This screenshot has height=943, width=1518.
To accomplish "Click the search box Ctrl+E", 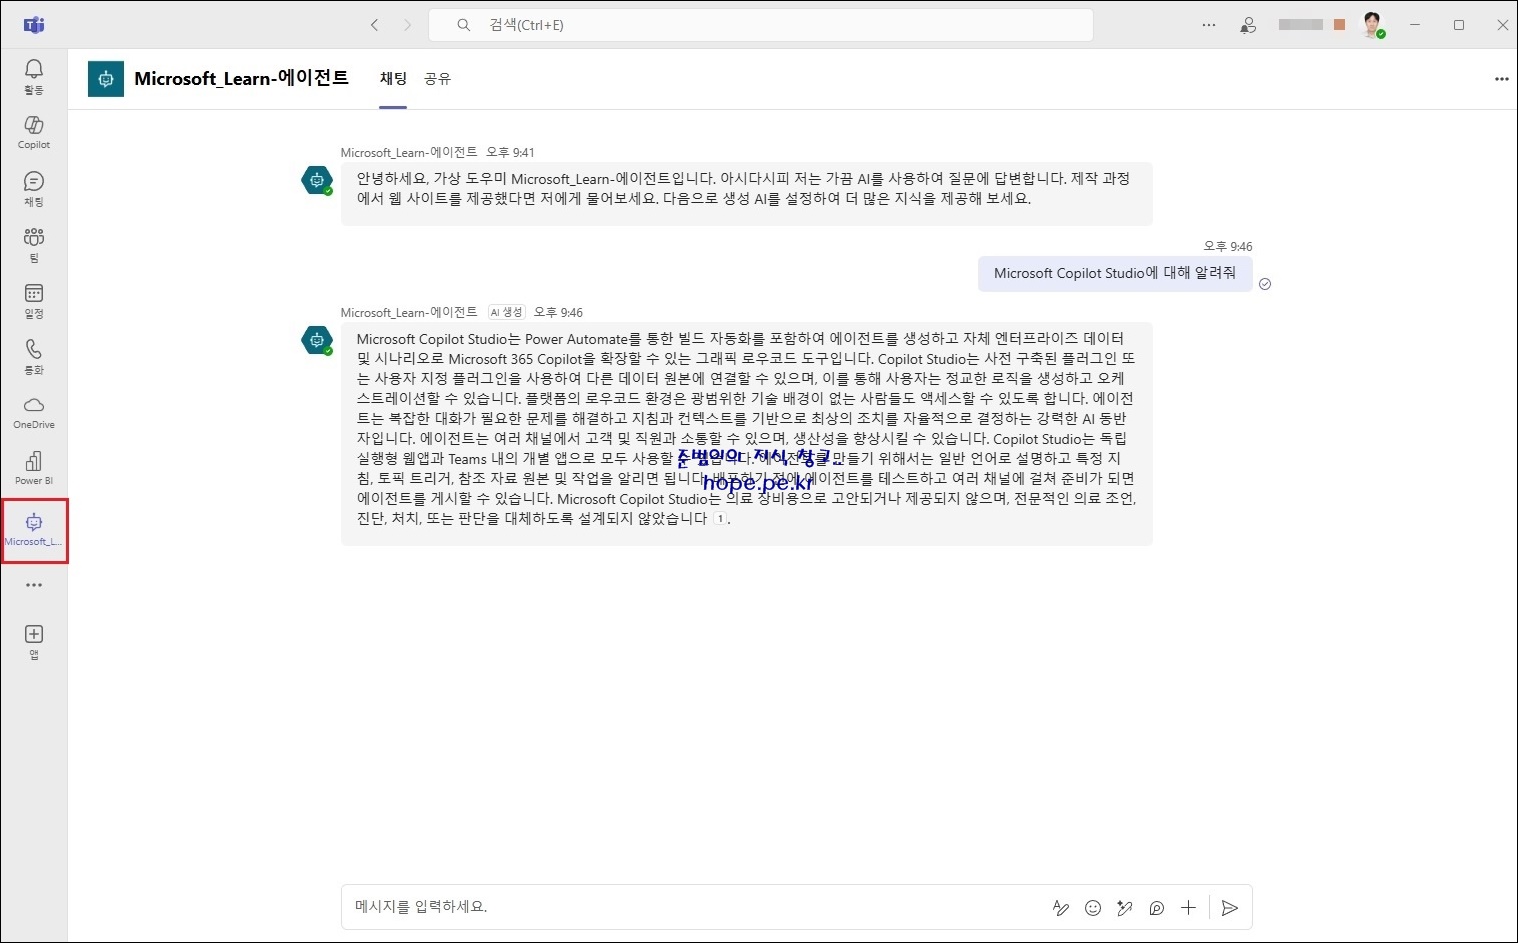I will tap(760, 25).
